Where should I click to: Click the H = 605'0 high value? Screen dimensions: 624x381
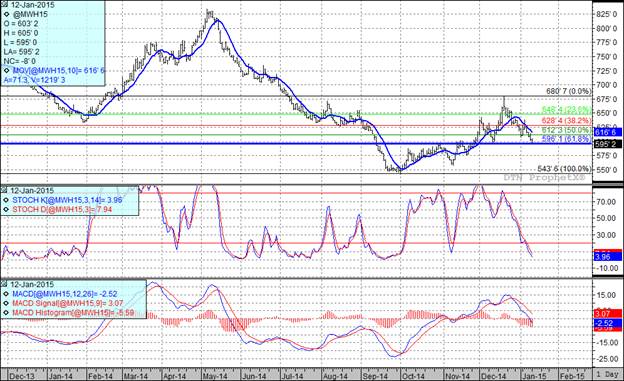[21, 33]
